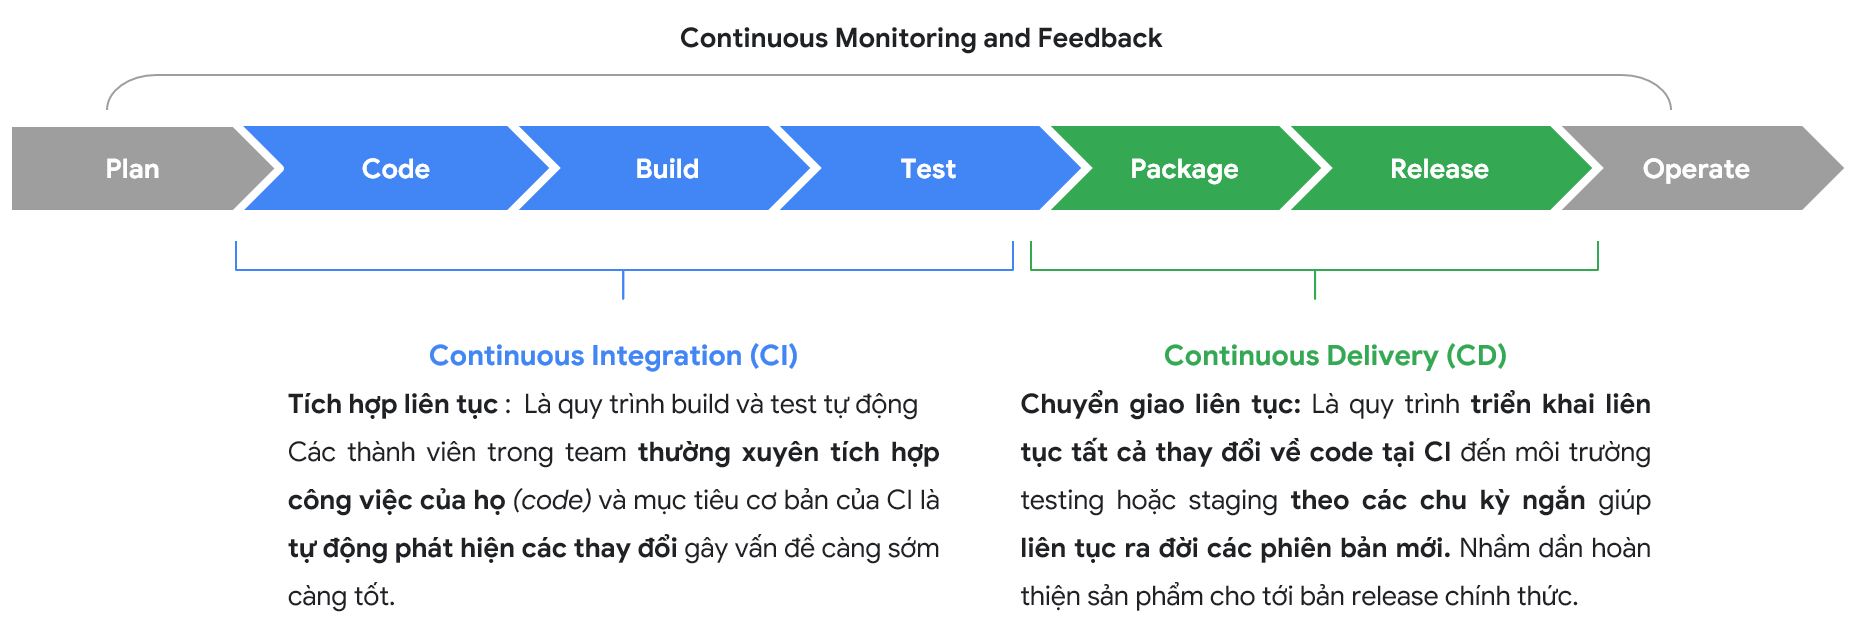Select the blue Code stage arrow
This screenshot has height=630, width=1852.
pyautogui.click(x=395, y=168)
